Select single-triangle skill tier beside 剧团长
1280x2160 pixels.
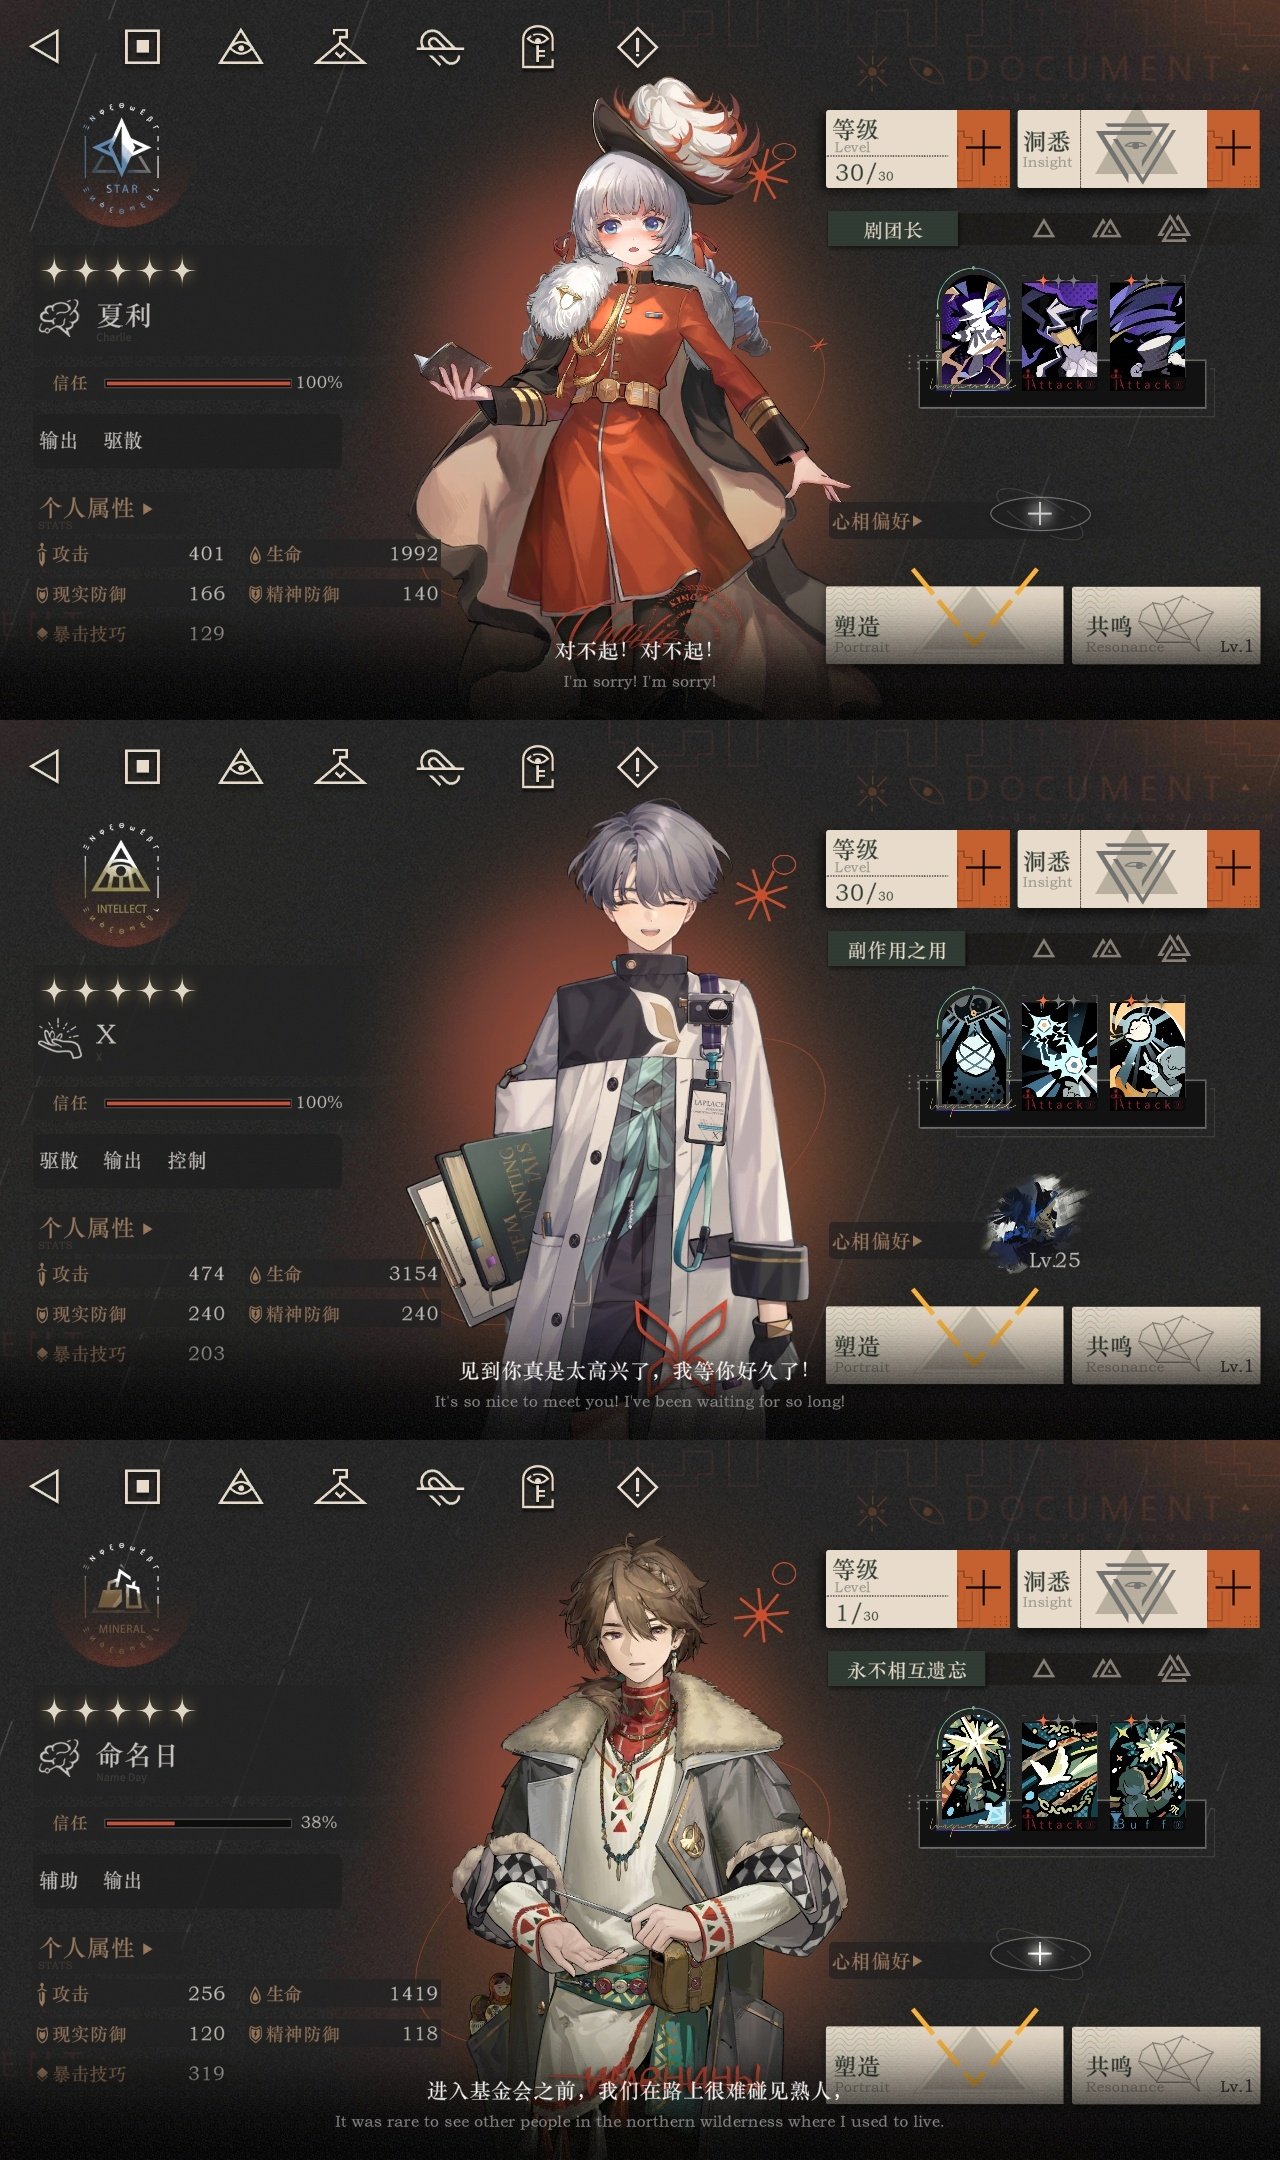pyautogui.click(x=1044, y=230)
